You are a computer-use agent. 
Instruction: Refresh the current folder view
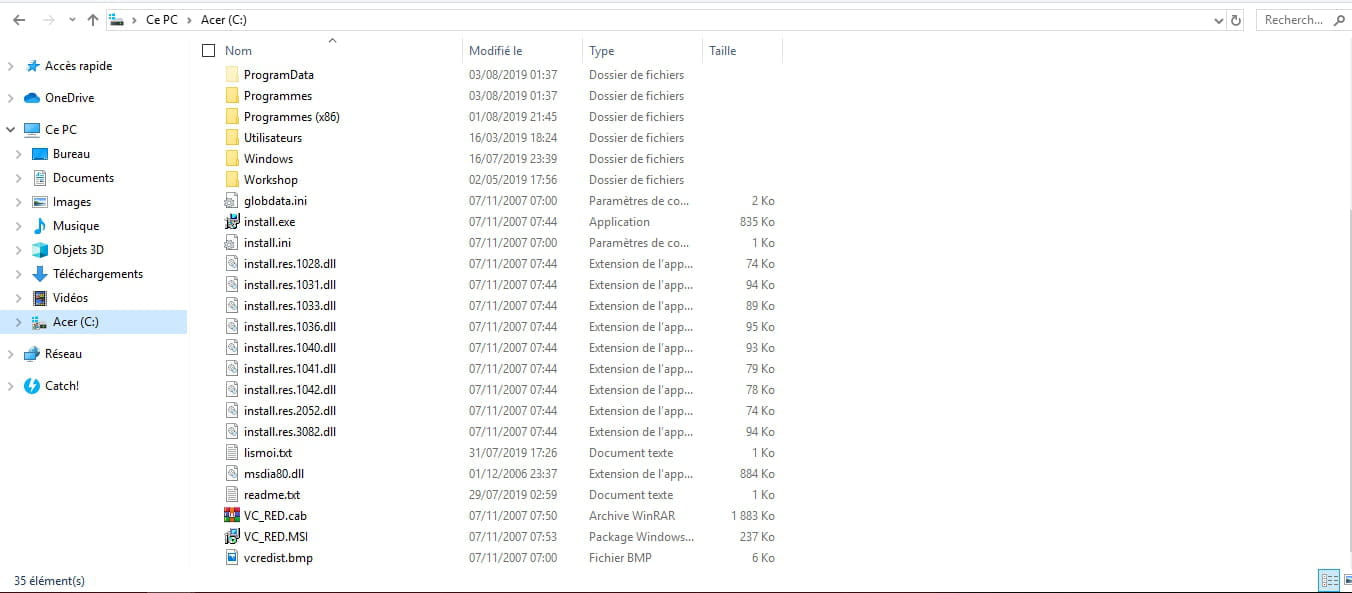click(x=1236, y=20)
